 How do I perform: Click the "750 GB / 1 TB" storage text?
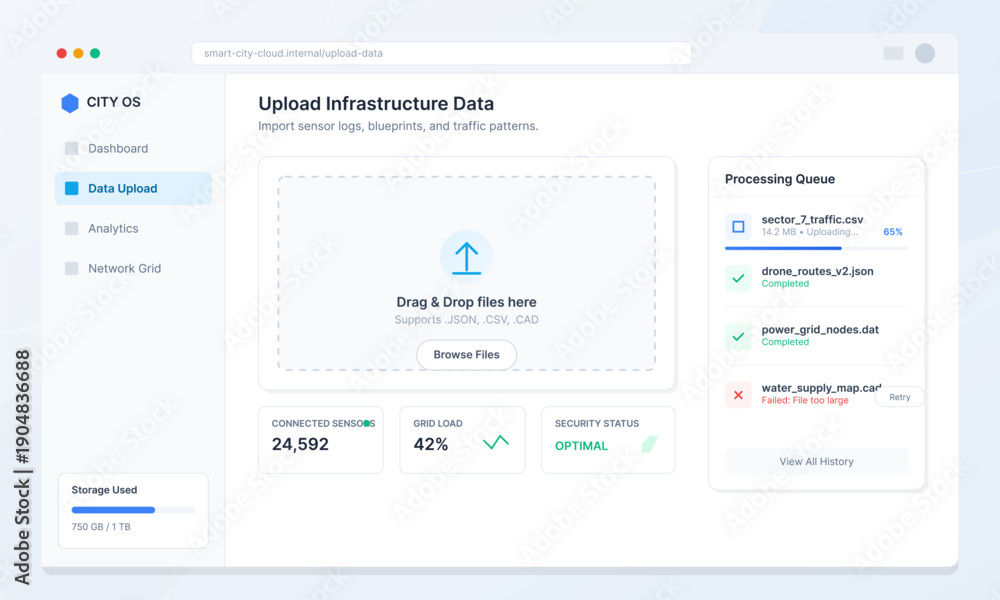[x=101, y=527]
